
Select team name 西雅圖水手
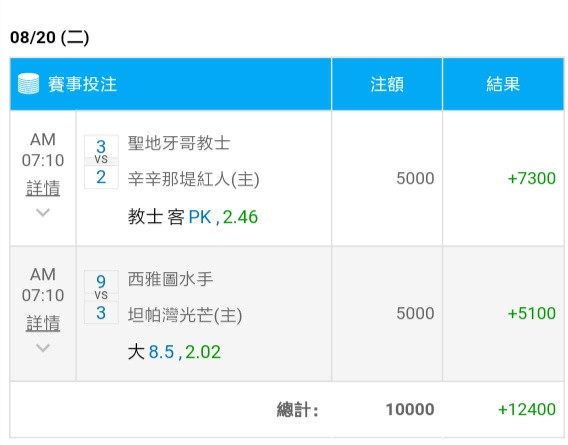(170, 279)
